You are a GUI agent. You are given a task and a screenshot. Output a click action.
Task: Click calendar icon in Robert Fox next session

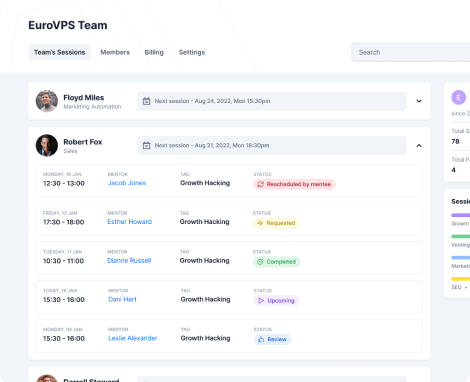(x=146, y=145)
